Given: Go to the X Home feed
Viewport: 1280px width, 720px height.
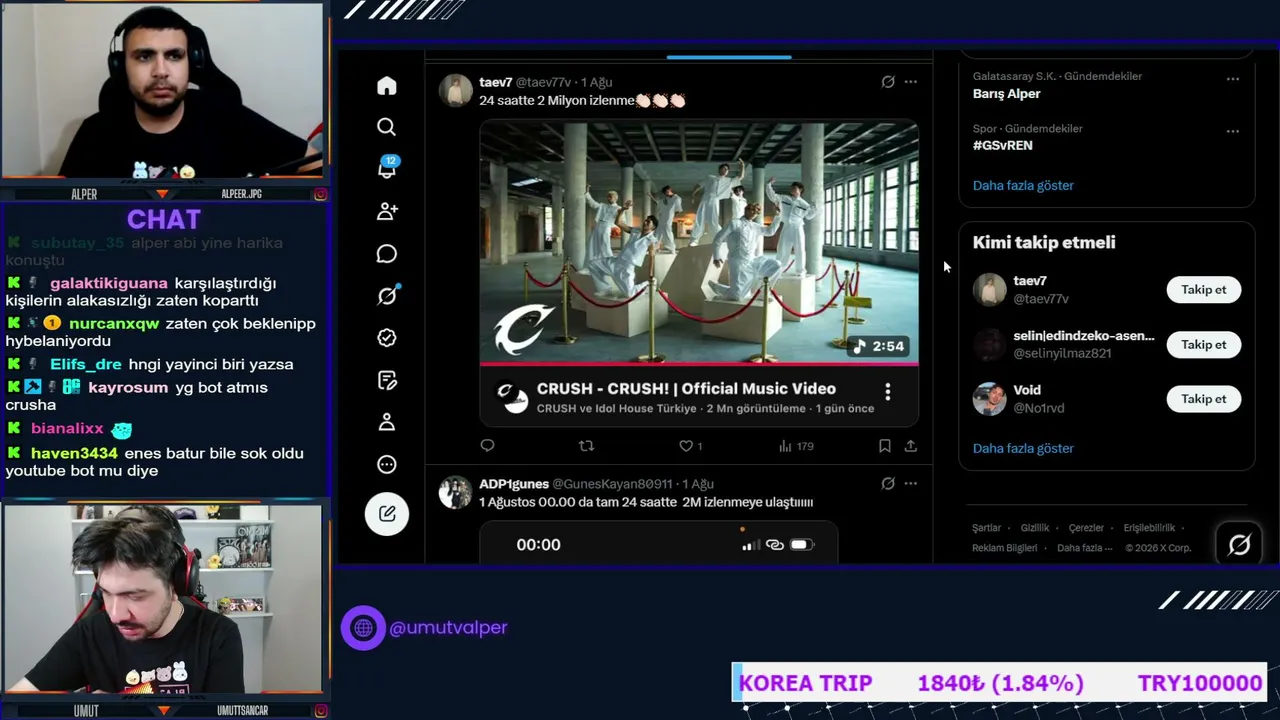Looking at the screenshot, I should coord(387,86).
